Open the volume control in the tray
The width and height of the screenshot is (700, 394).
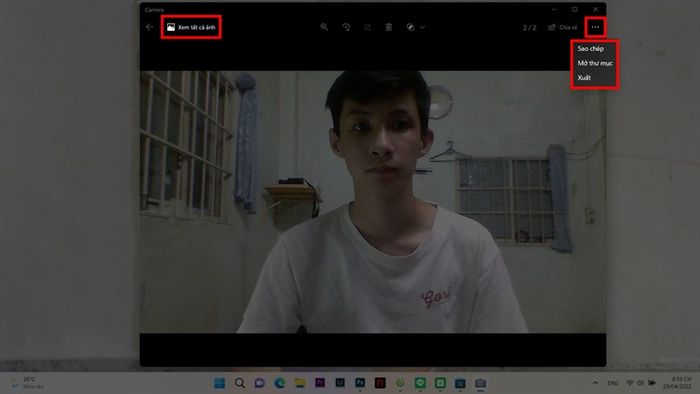pyautogui.click(x=641, y=383)
